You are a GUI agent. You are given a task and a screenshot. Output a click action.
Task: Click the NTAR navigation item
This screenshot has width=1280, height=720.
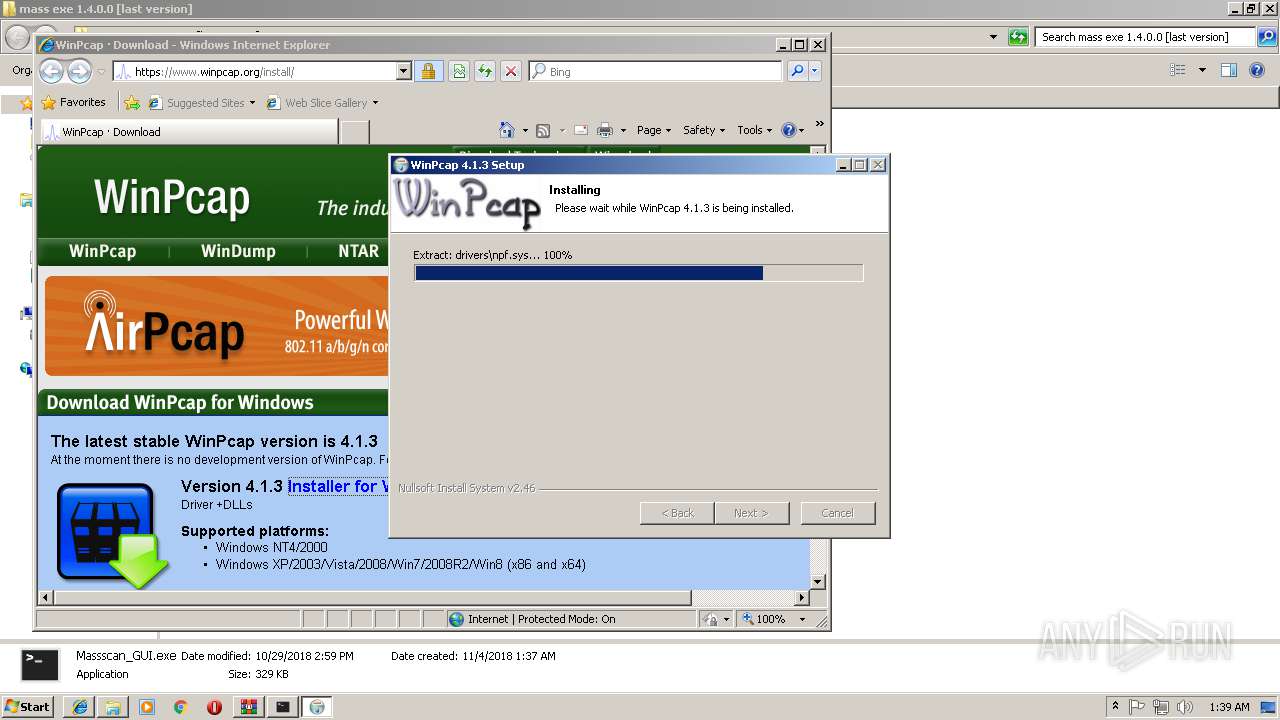click(358, 251)
